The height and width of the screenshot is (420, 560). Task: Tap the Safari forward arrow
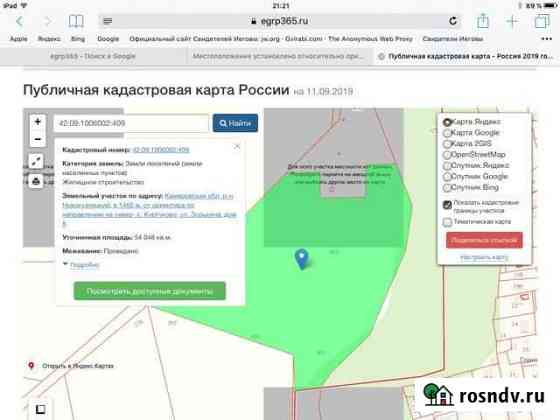[48, 21]
